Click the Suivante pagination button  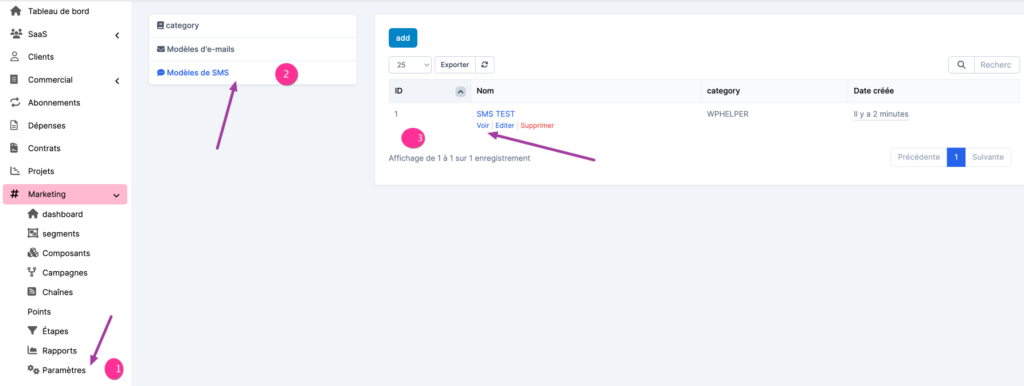[x=988, y=157]
